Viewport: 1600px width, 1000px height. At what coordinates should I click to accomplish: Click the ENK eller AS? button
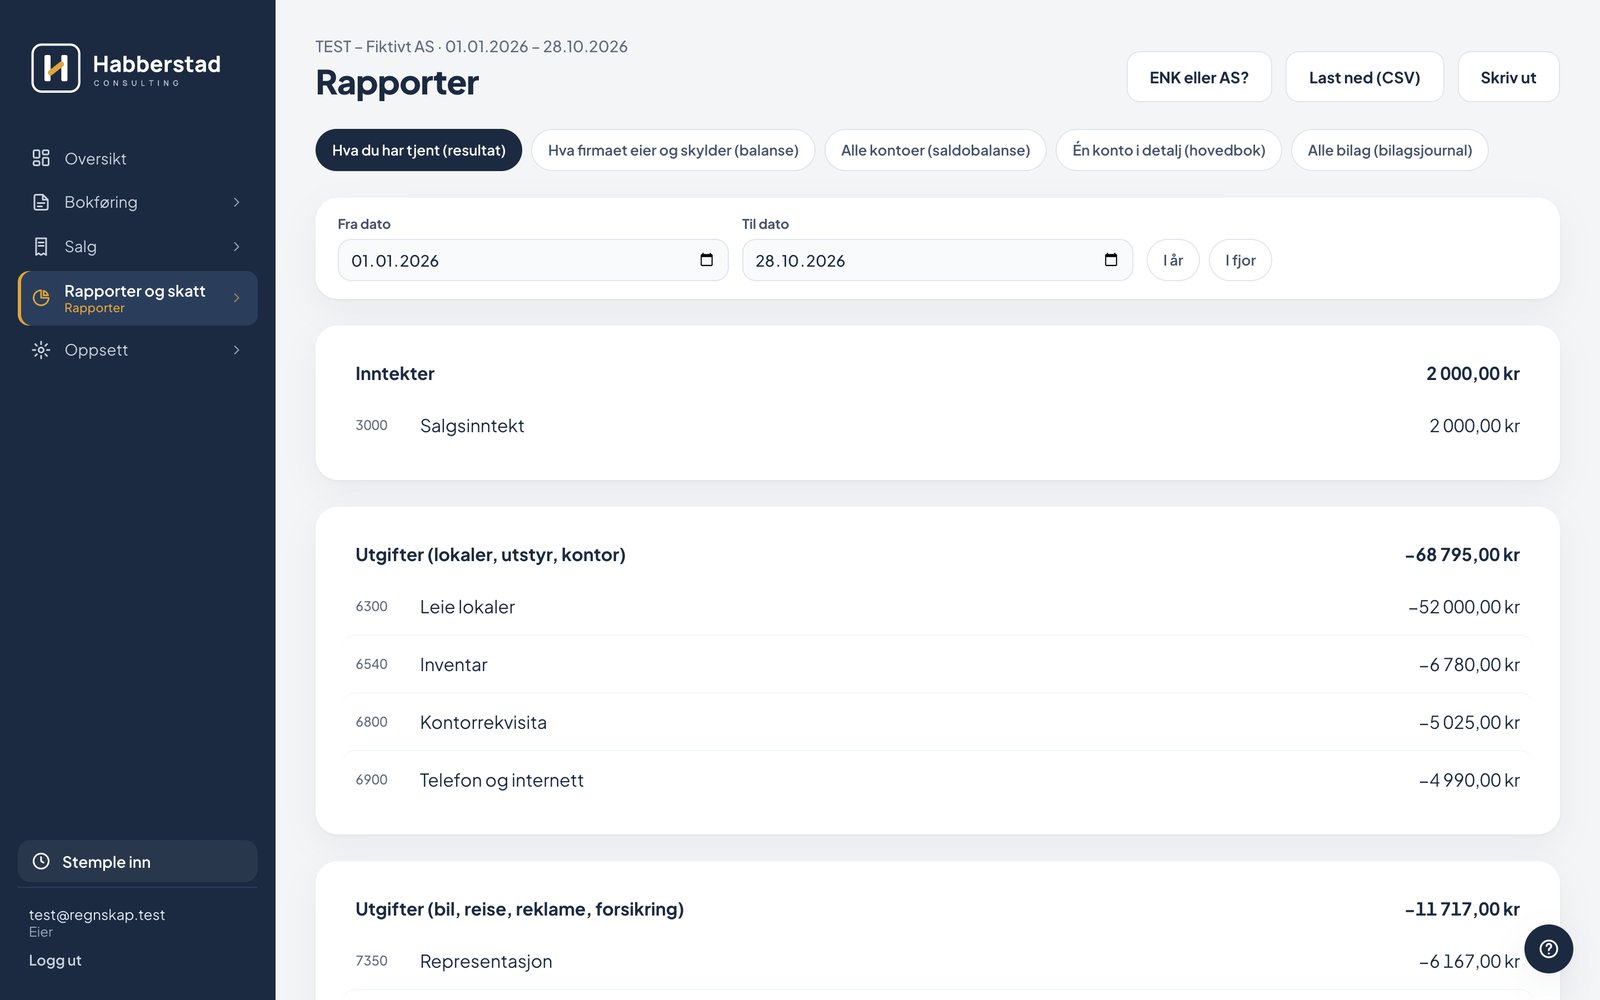(1199, 77)
